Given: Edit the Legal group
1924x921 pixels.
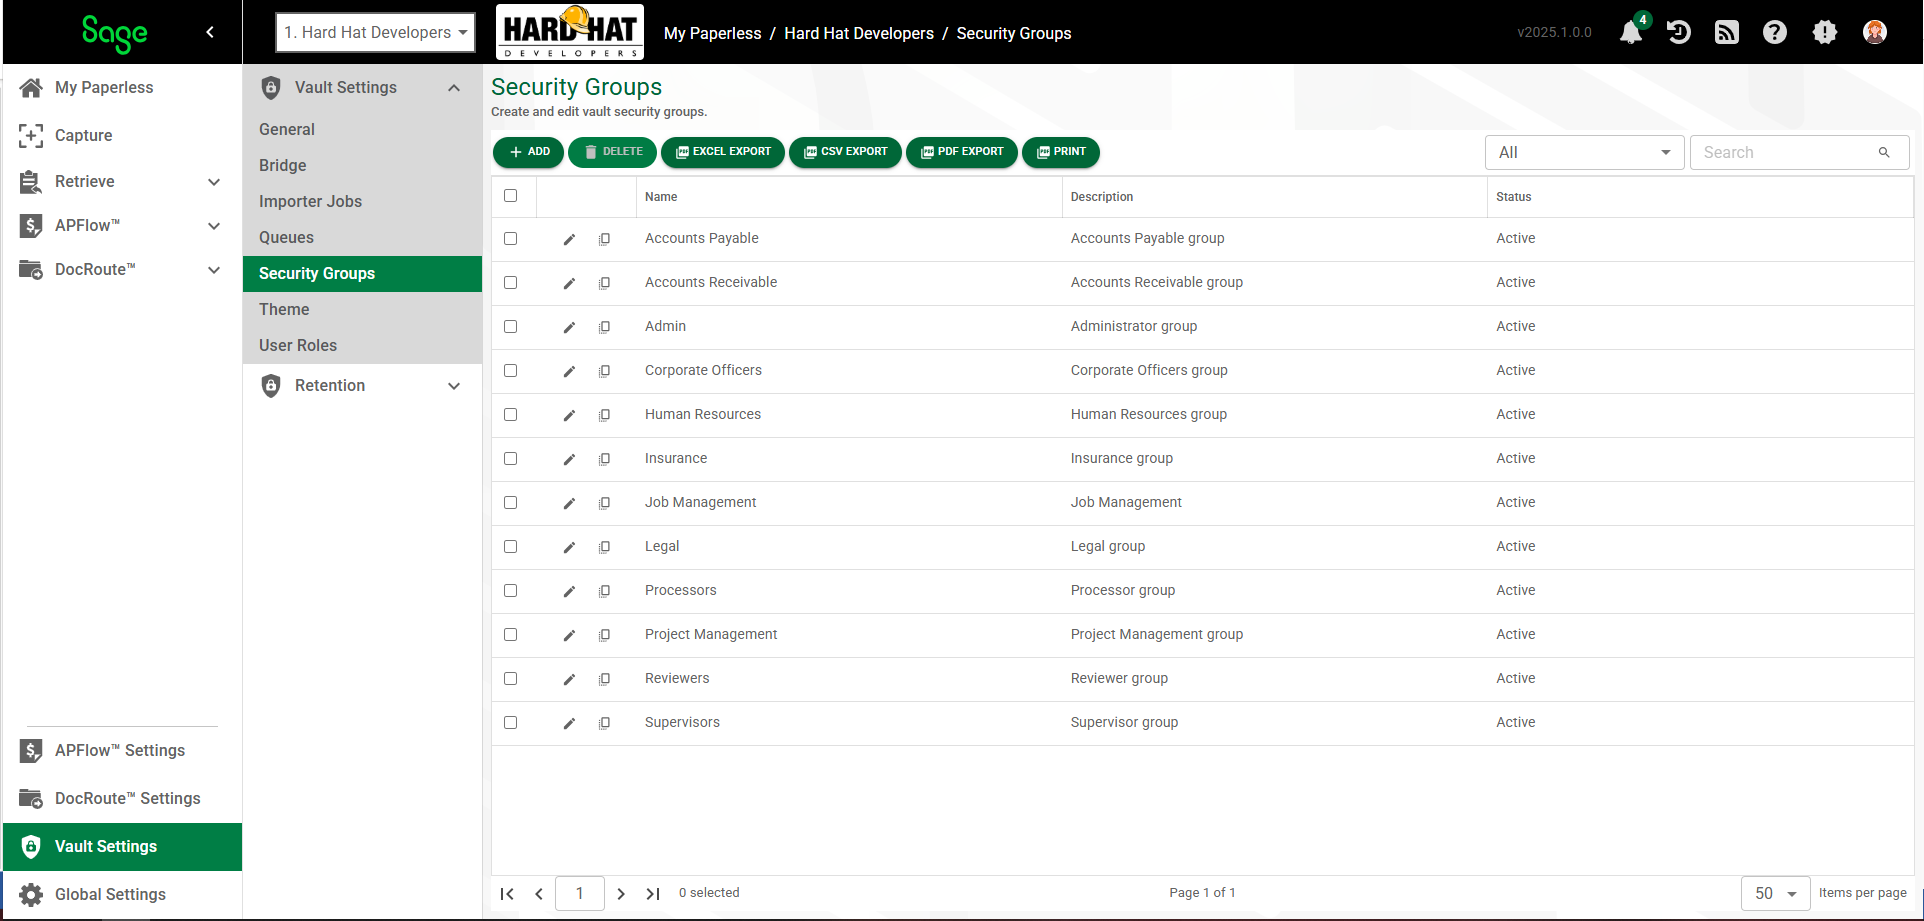Looking at the screenshot, I should [569, 547].
